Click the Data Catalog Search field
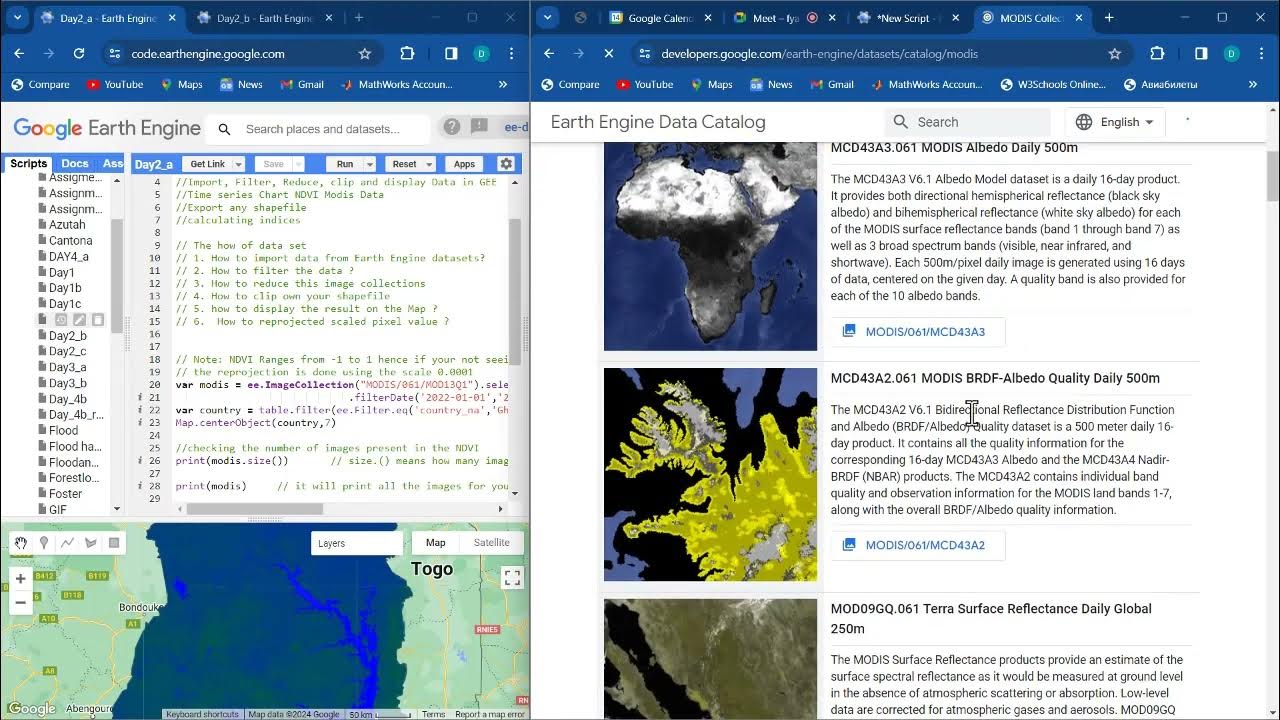The width and height of the screenshot is (1280, 720). pyautogui.click(x=968, y=122)
